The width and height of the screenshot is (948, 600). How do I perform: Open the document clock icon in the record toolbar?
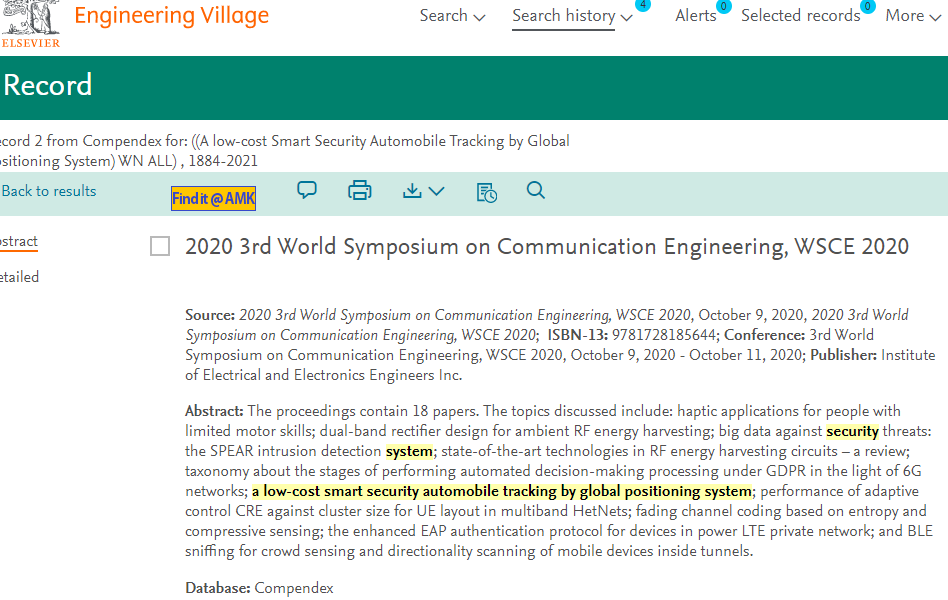487,192
